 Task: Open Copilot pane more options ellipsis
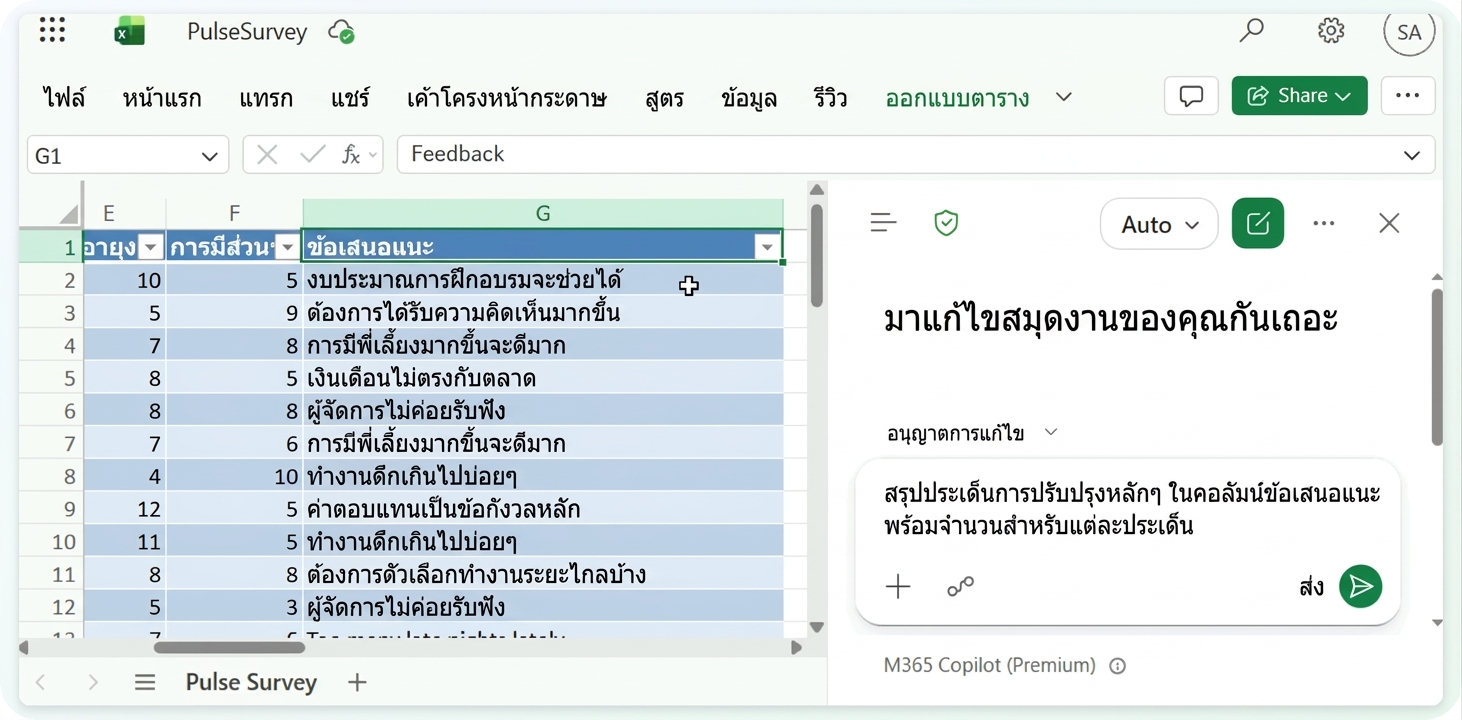1324,223
